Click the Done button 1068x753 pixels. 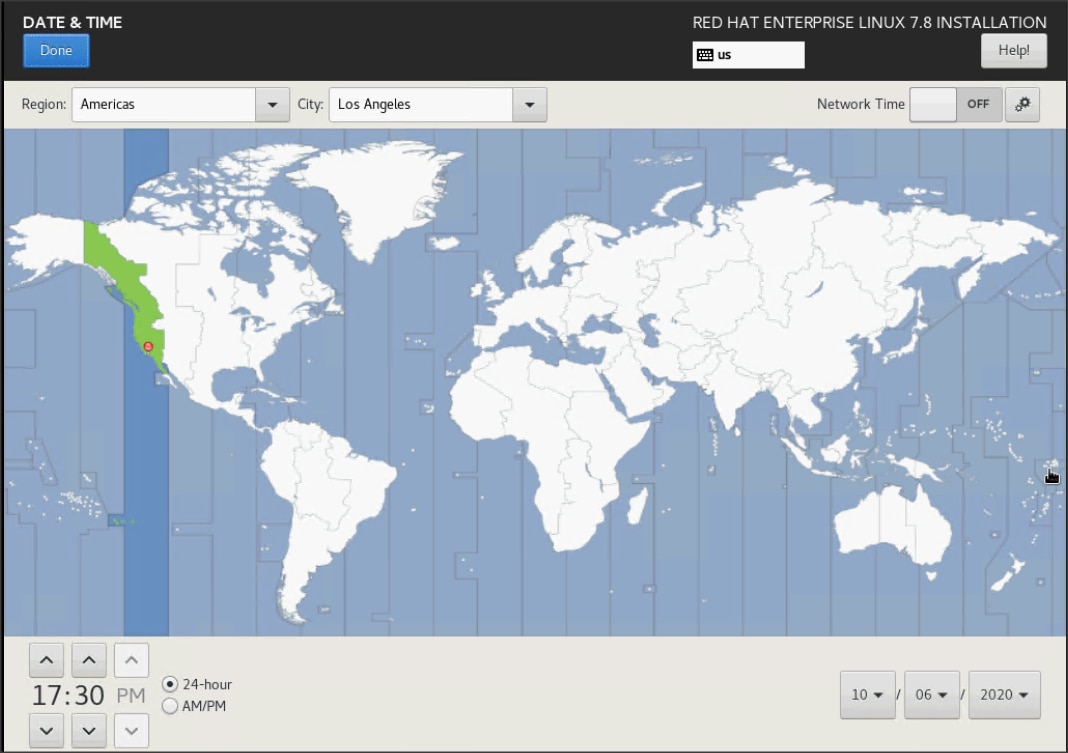55,50
